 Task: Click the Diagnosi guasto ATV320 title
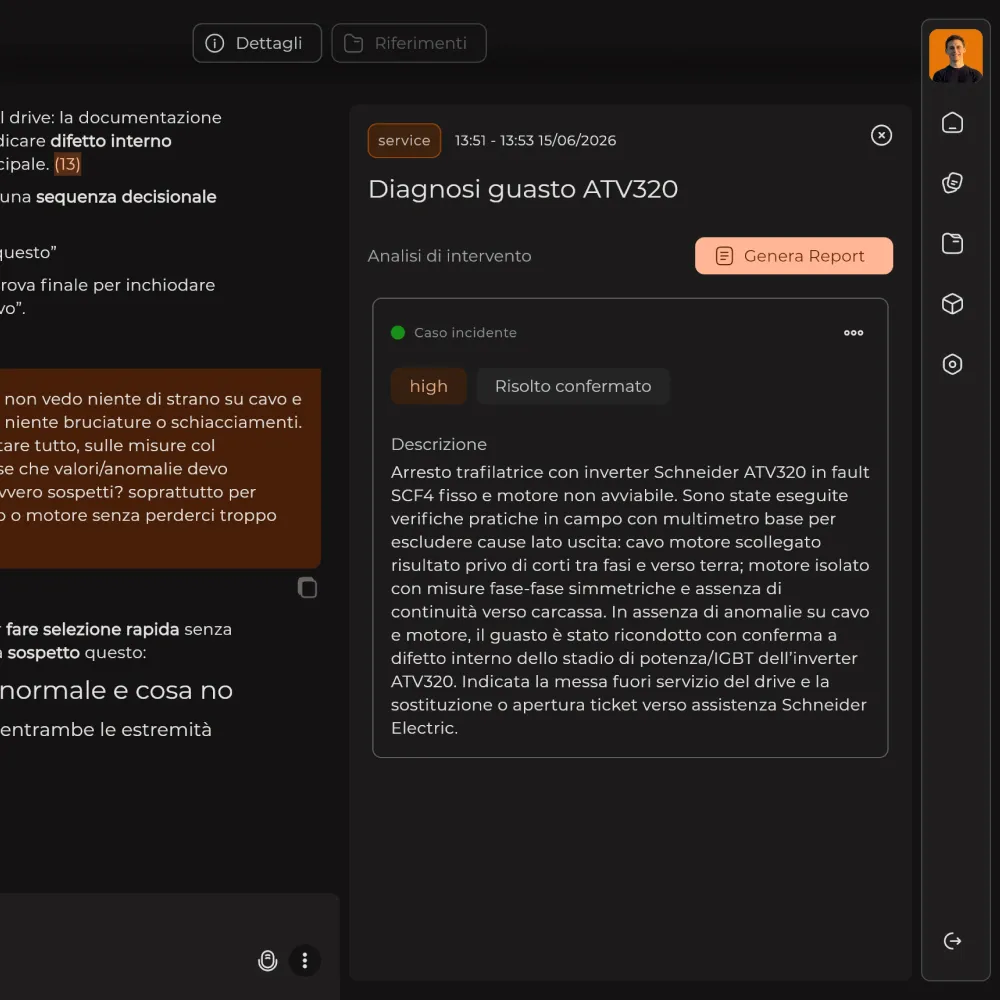(x=523, y=189)
